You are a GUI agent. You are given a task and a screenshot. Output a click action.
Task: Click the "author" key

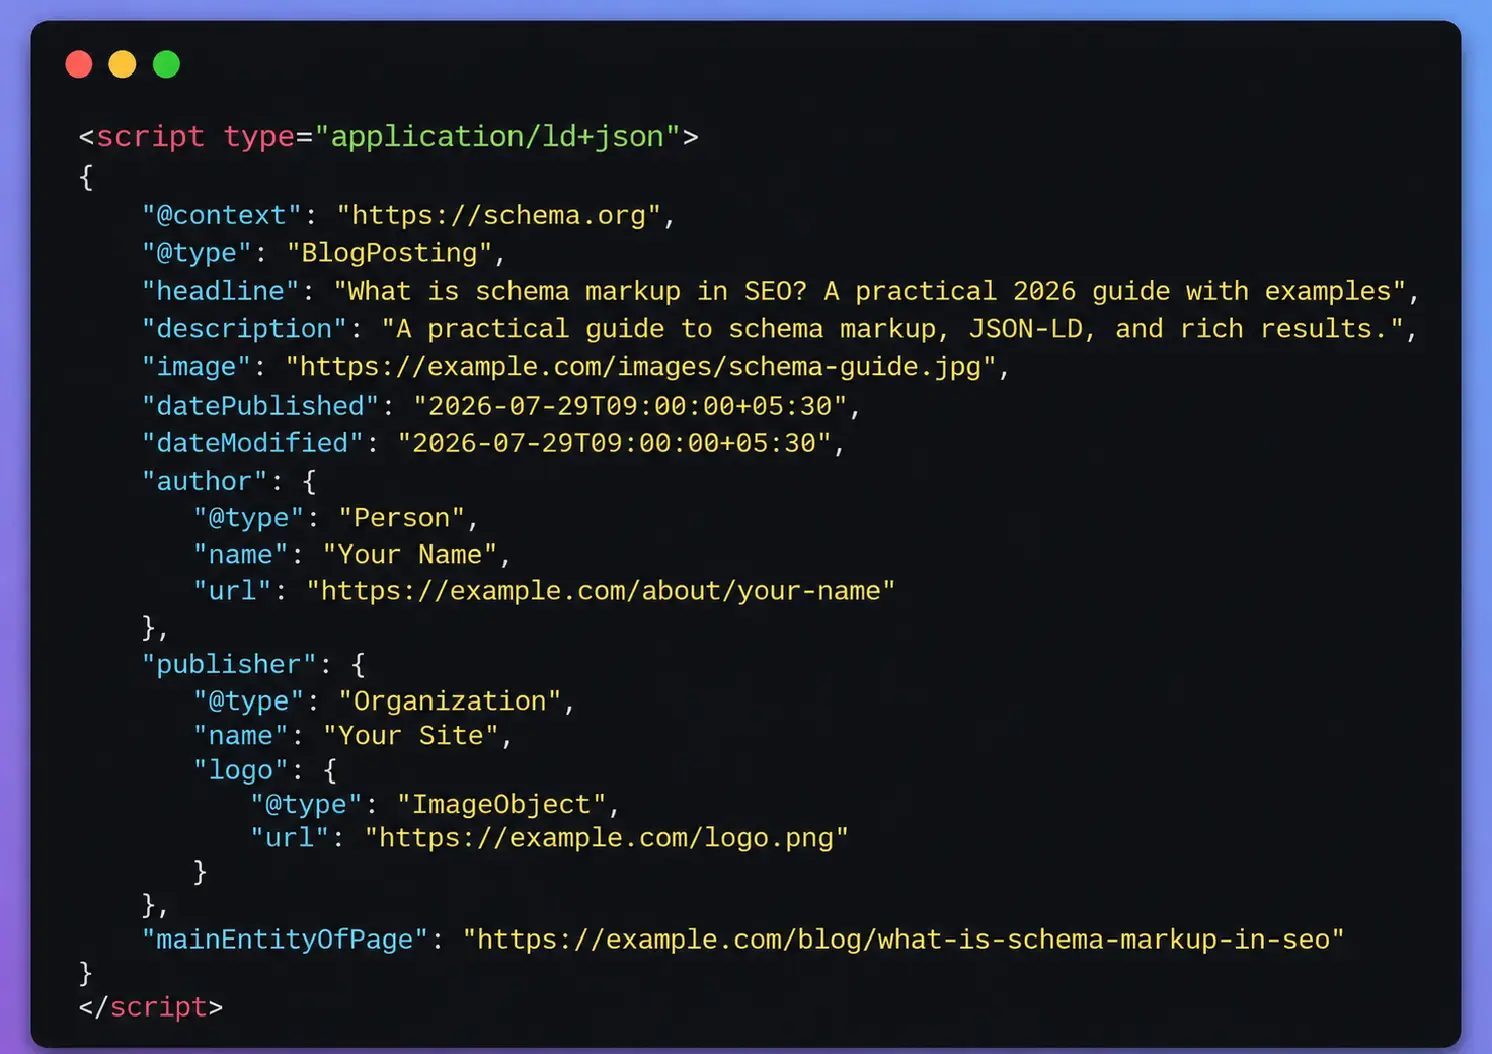(x=204, y=481)
